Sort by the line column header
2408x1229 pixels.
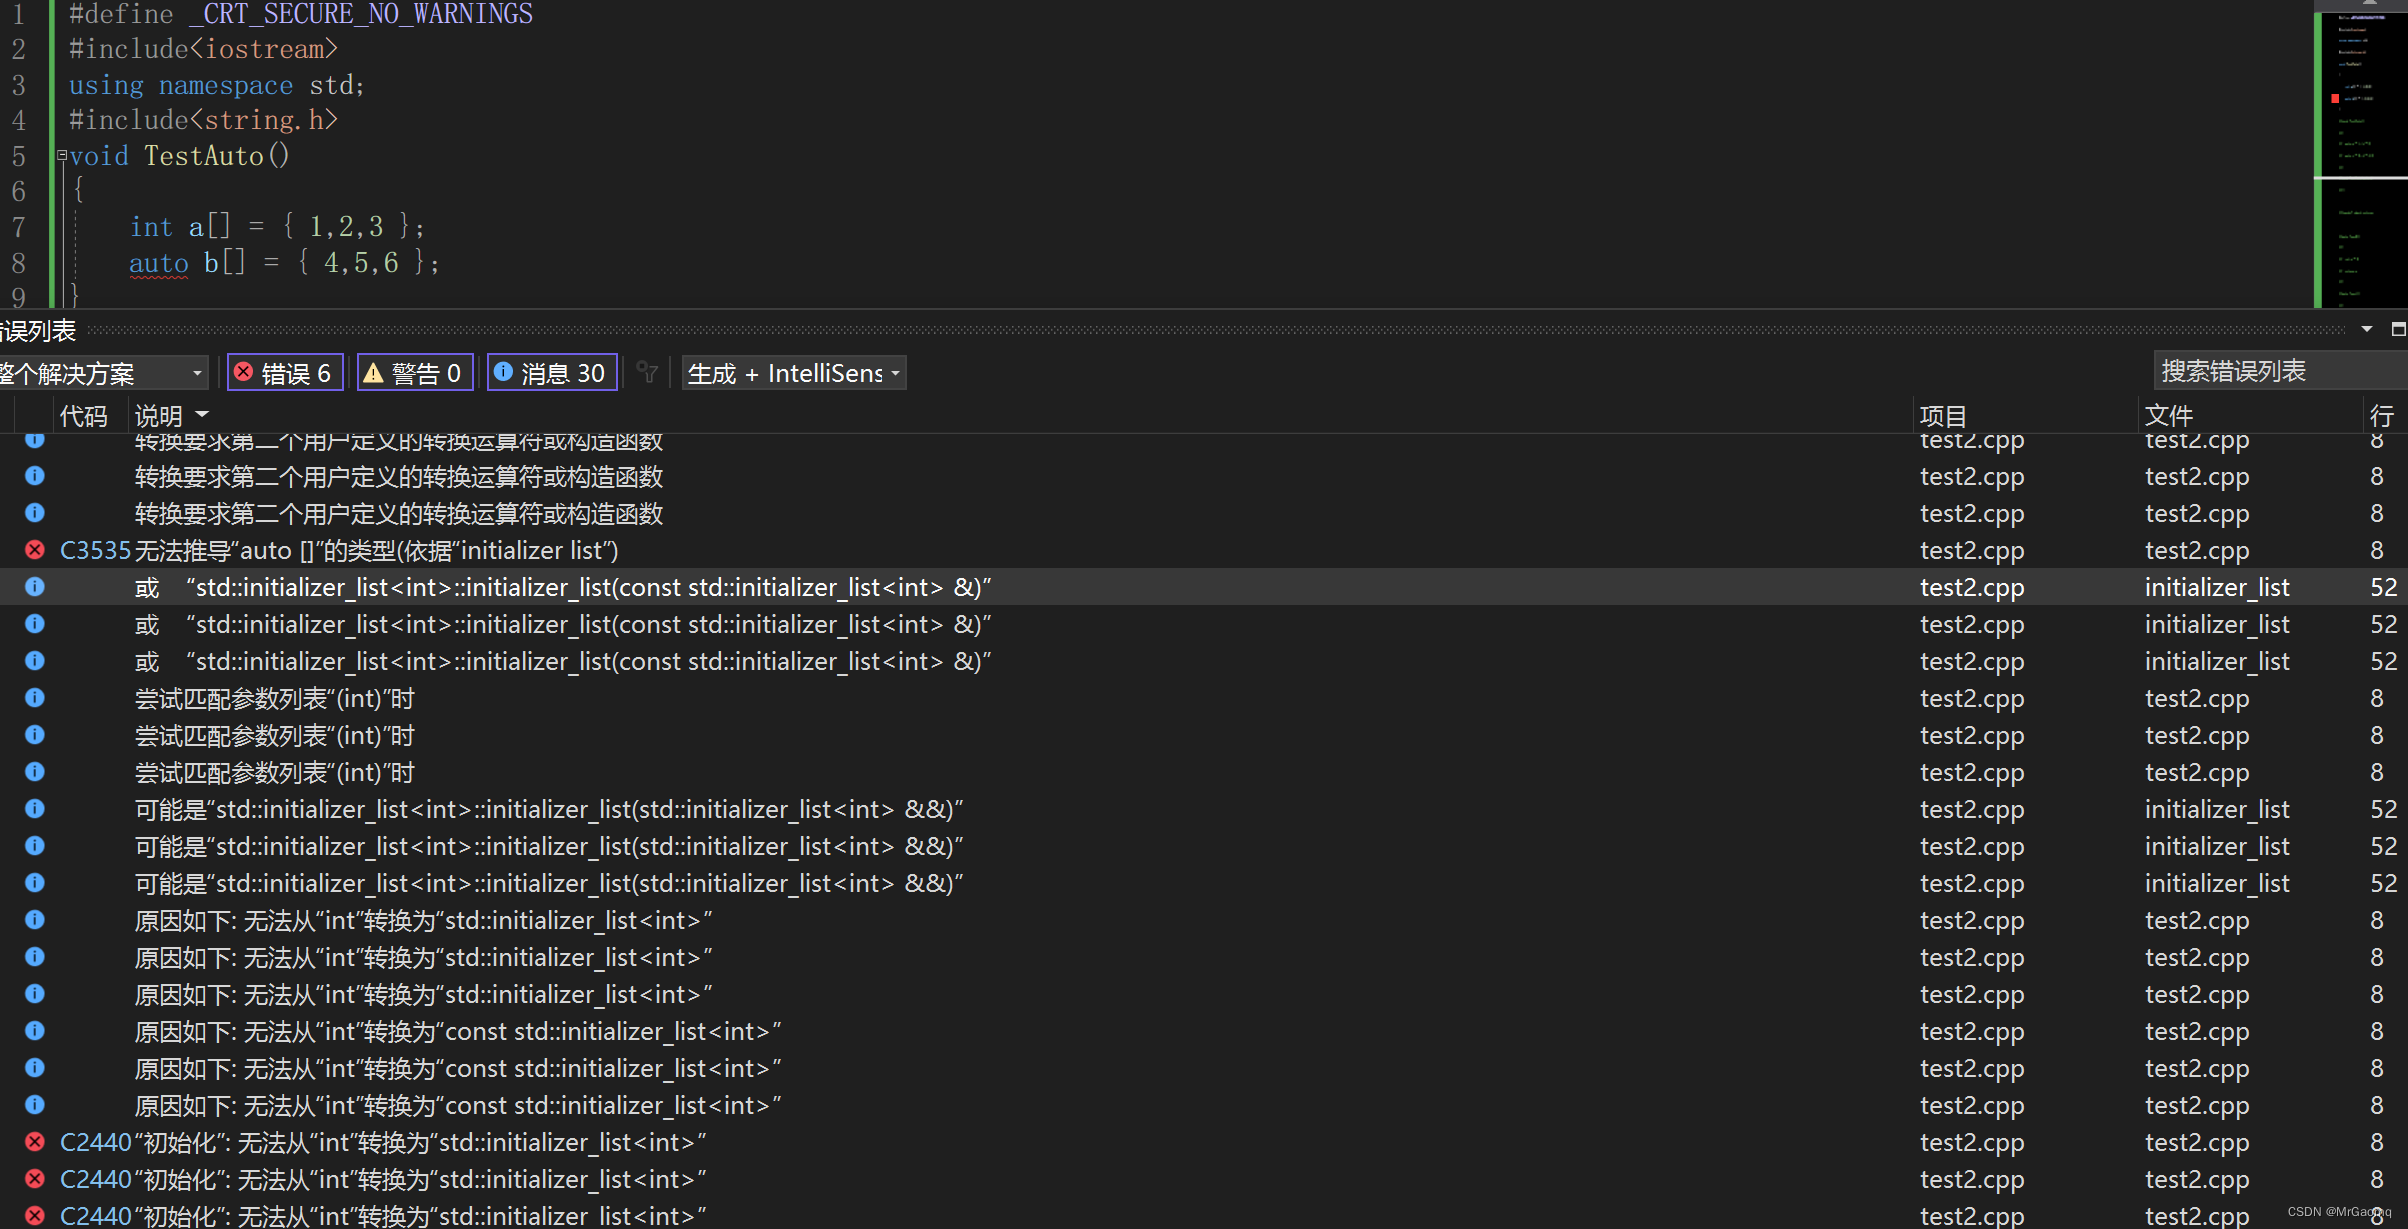2381,415
